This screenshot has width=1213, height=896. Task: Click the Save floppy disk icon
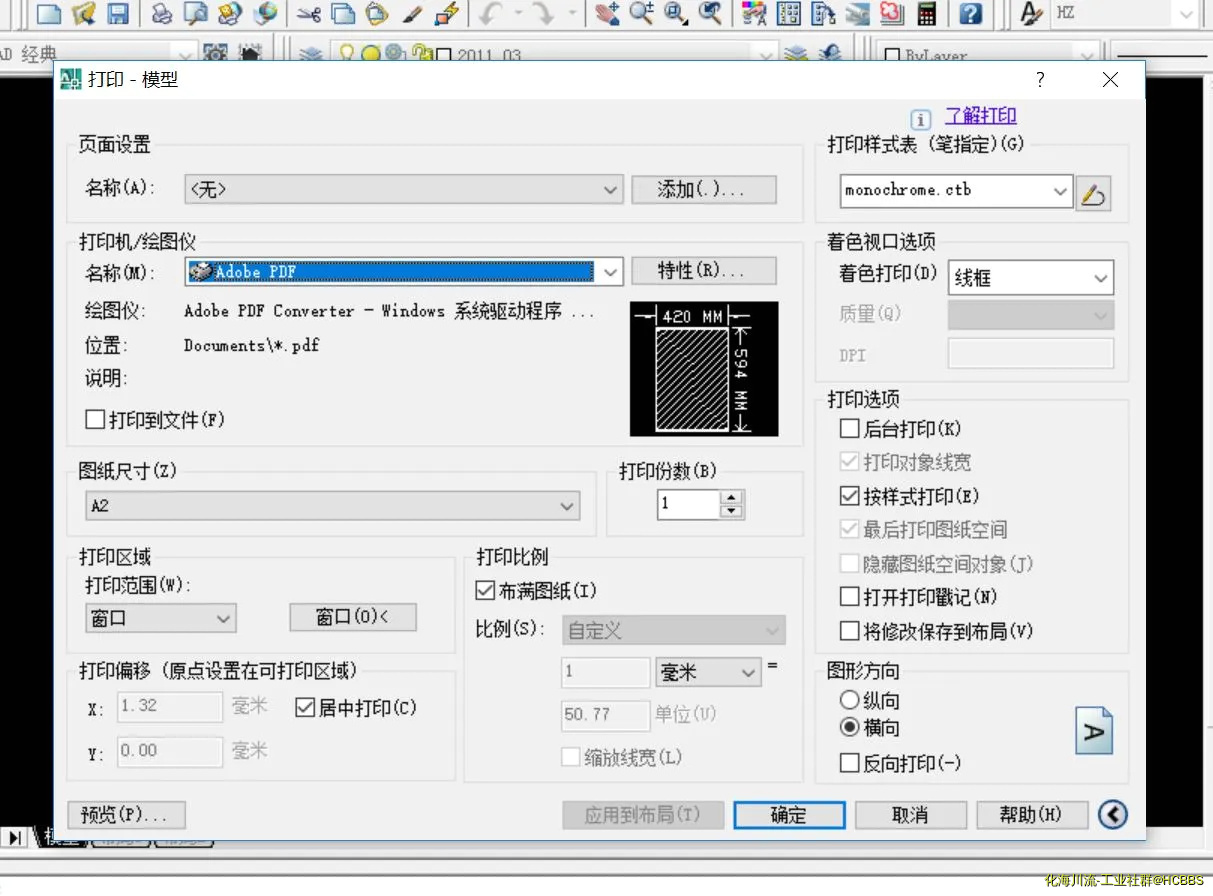pos(118,14)
